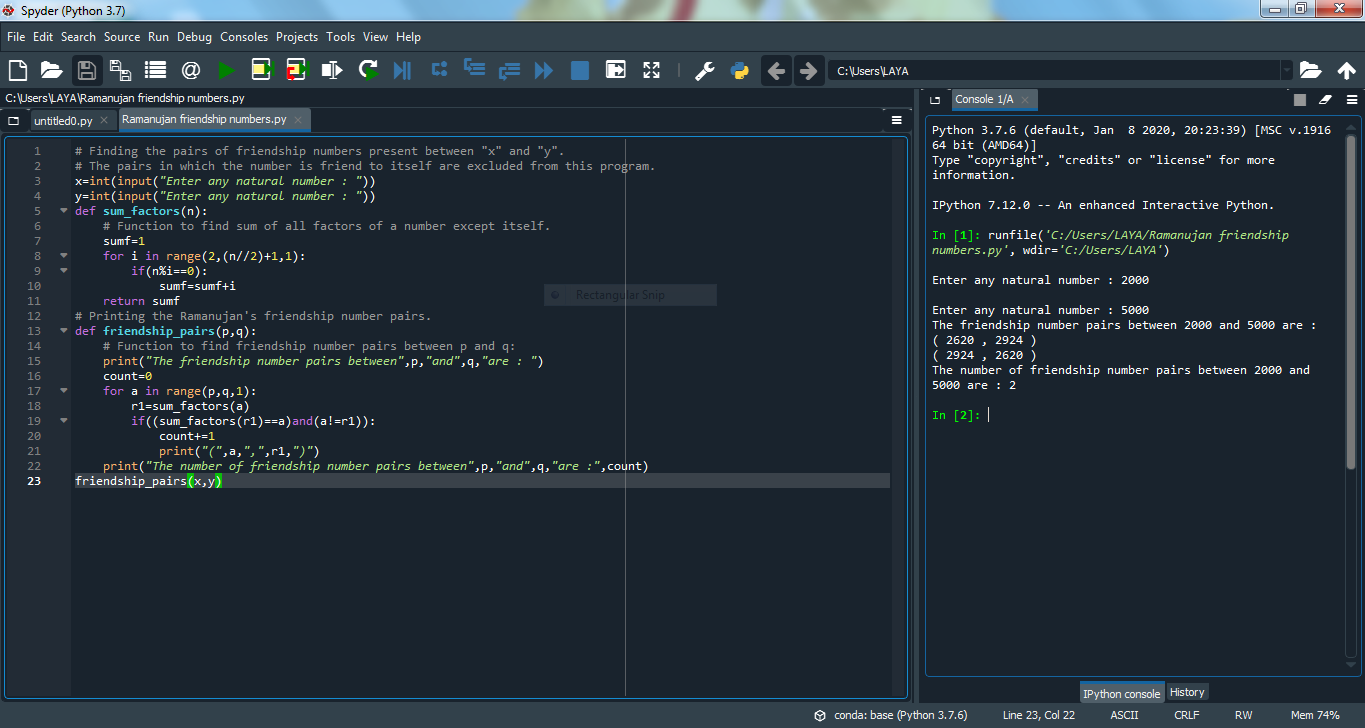1365x728 pixels.
Task: Toggle fullscreen mode icon
Action: [x=651, y=70]
